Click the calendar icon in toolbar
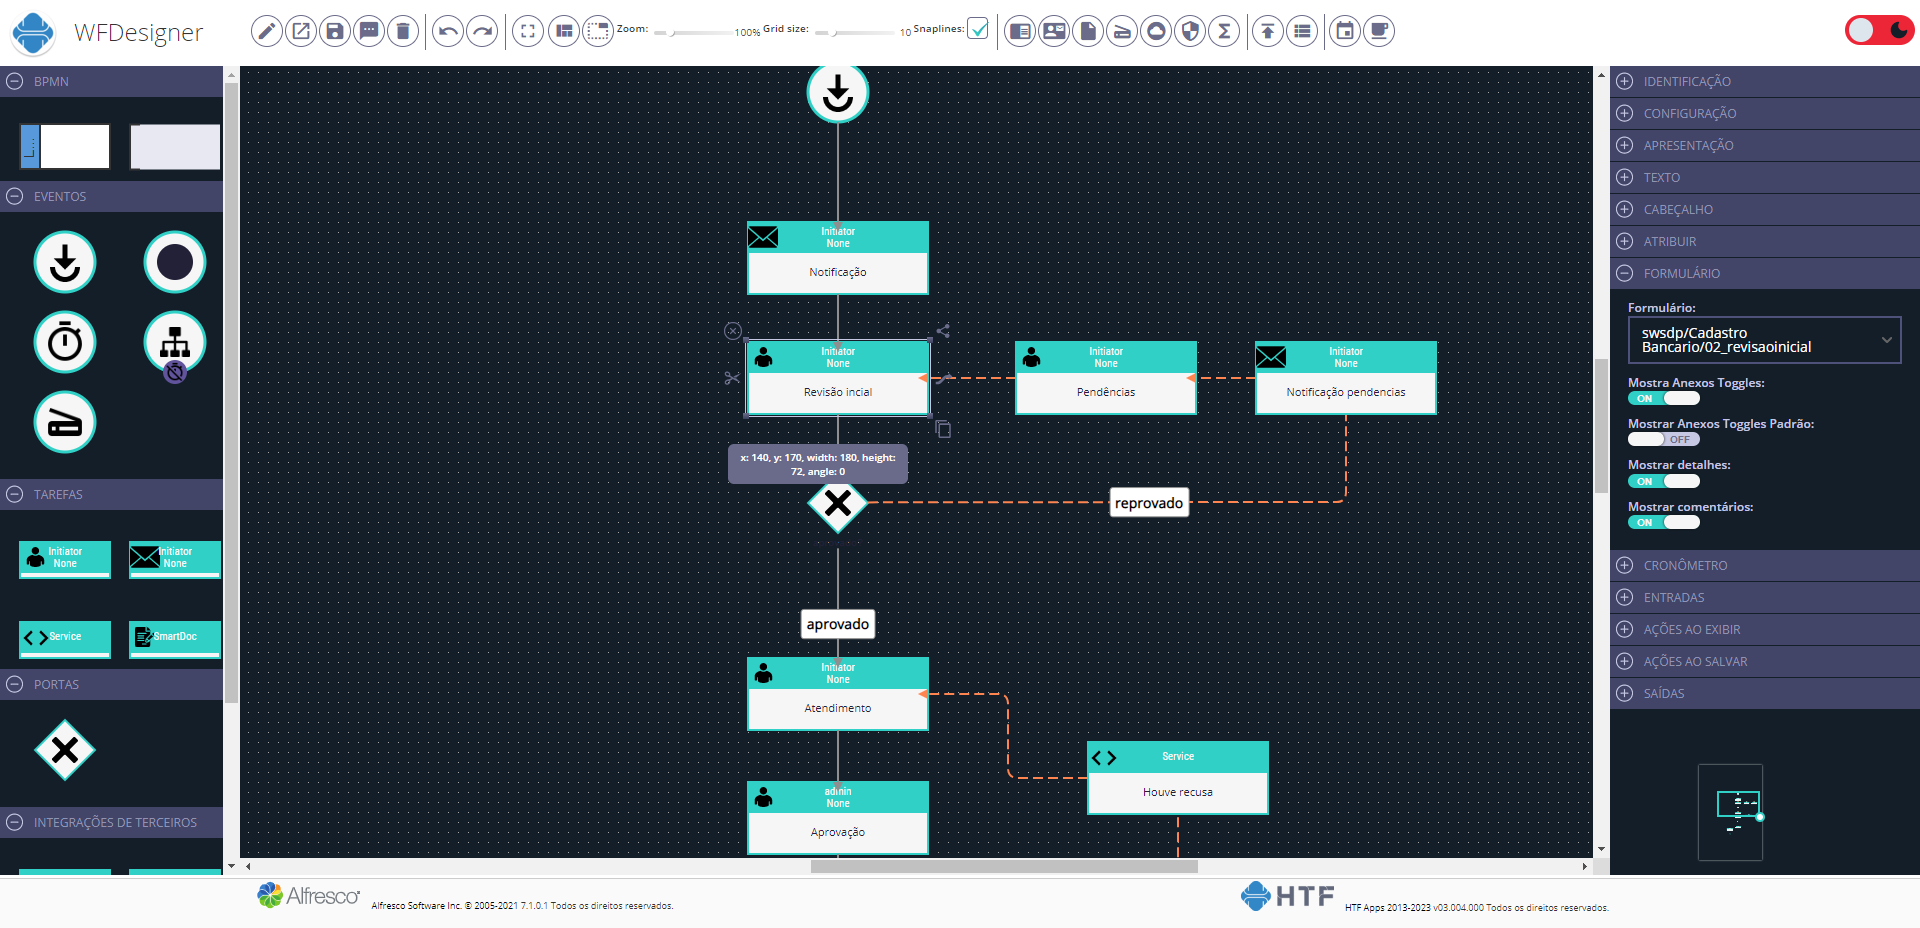 click(x=1345, y=31)
